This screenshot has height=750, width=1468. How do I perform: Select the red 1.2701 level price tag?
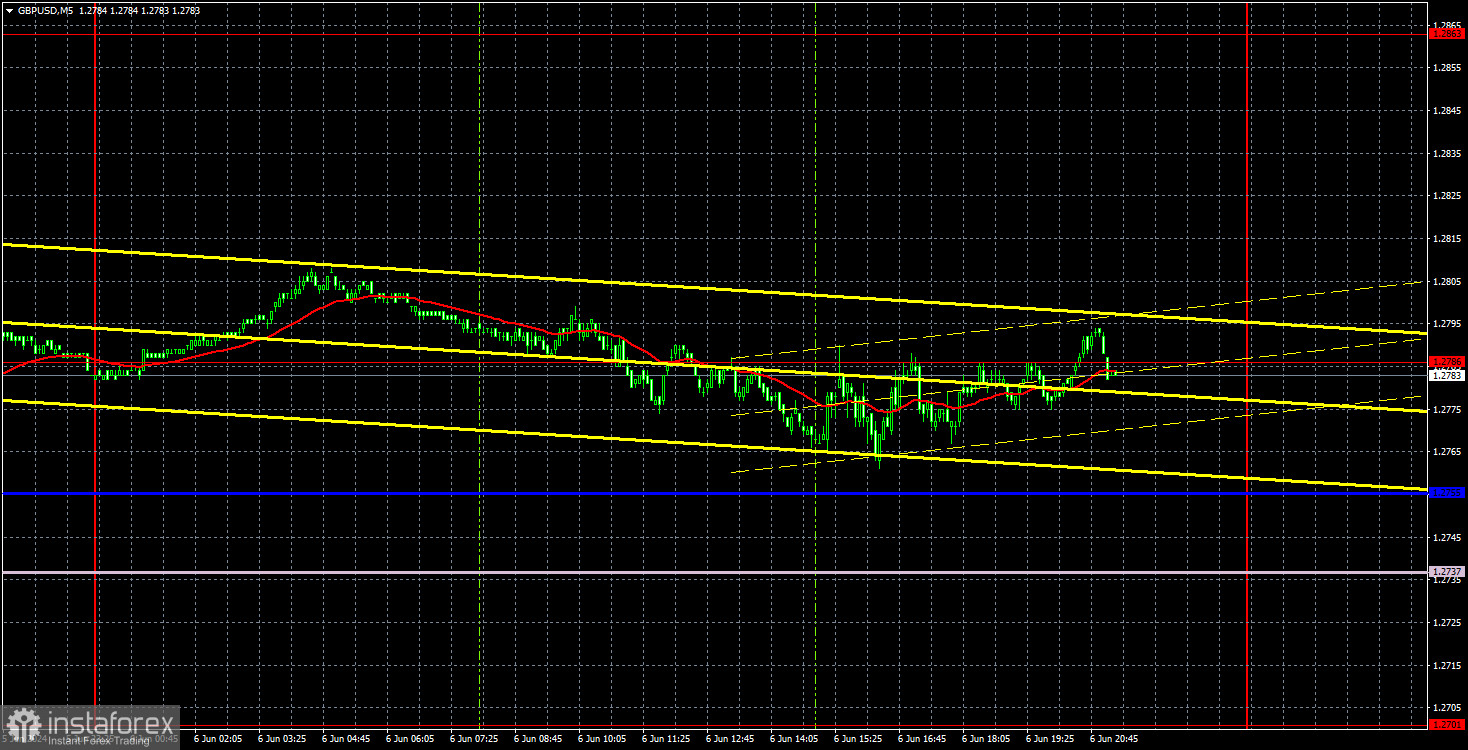[x=1447, y=724]
